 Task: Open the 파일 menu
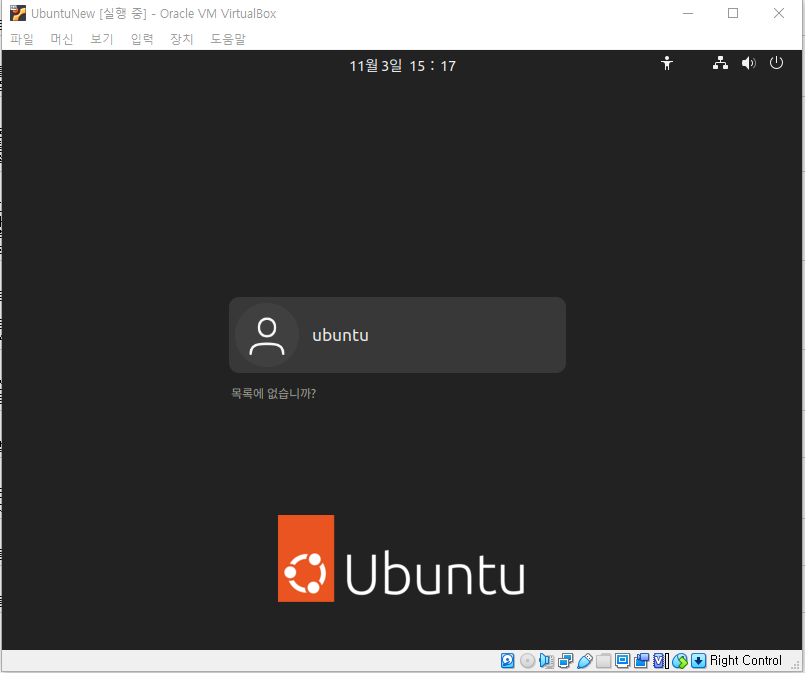(x=22, y=39)
